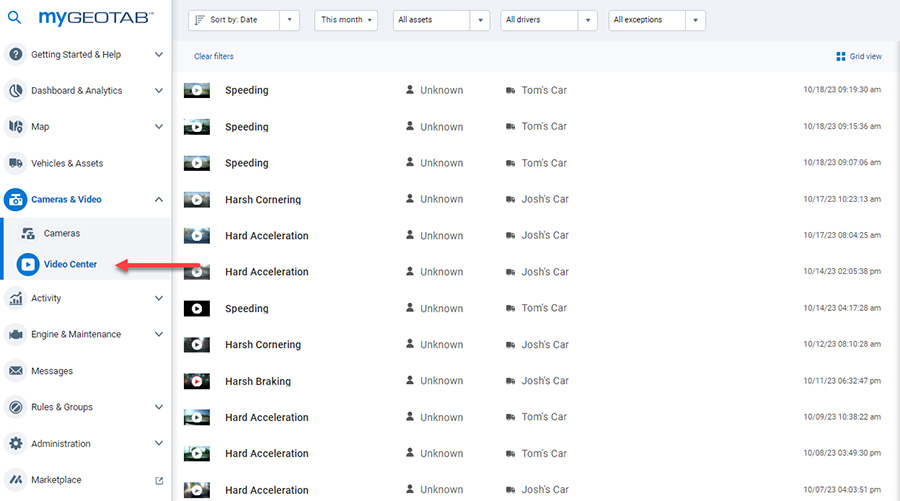Play the Harsh Braking video thumbnail
The image size is (900, 501).
196,381
